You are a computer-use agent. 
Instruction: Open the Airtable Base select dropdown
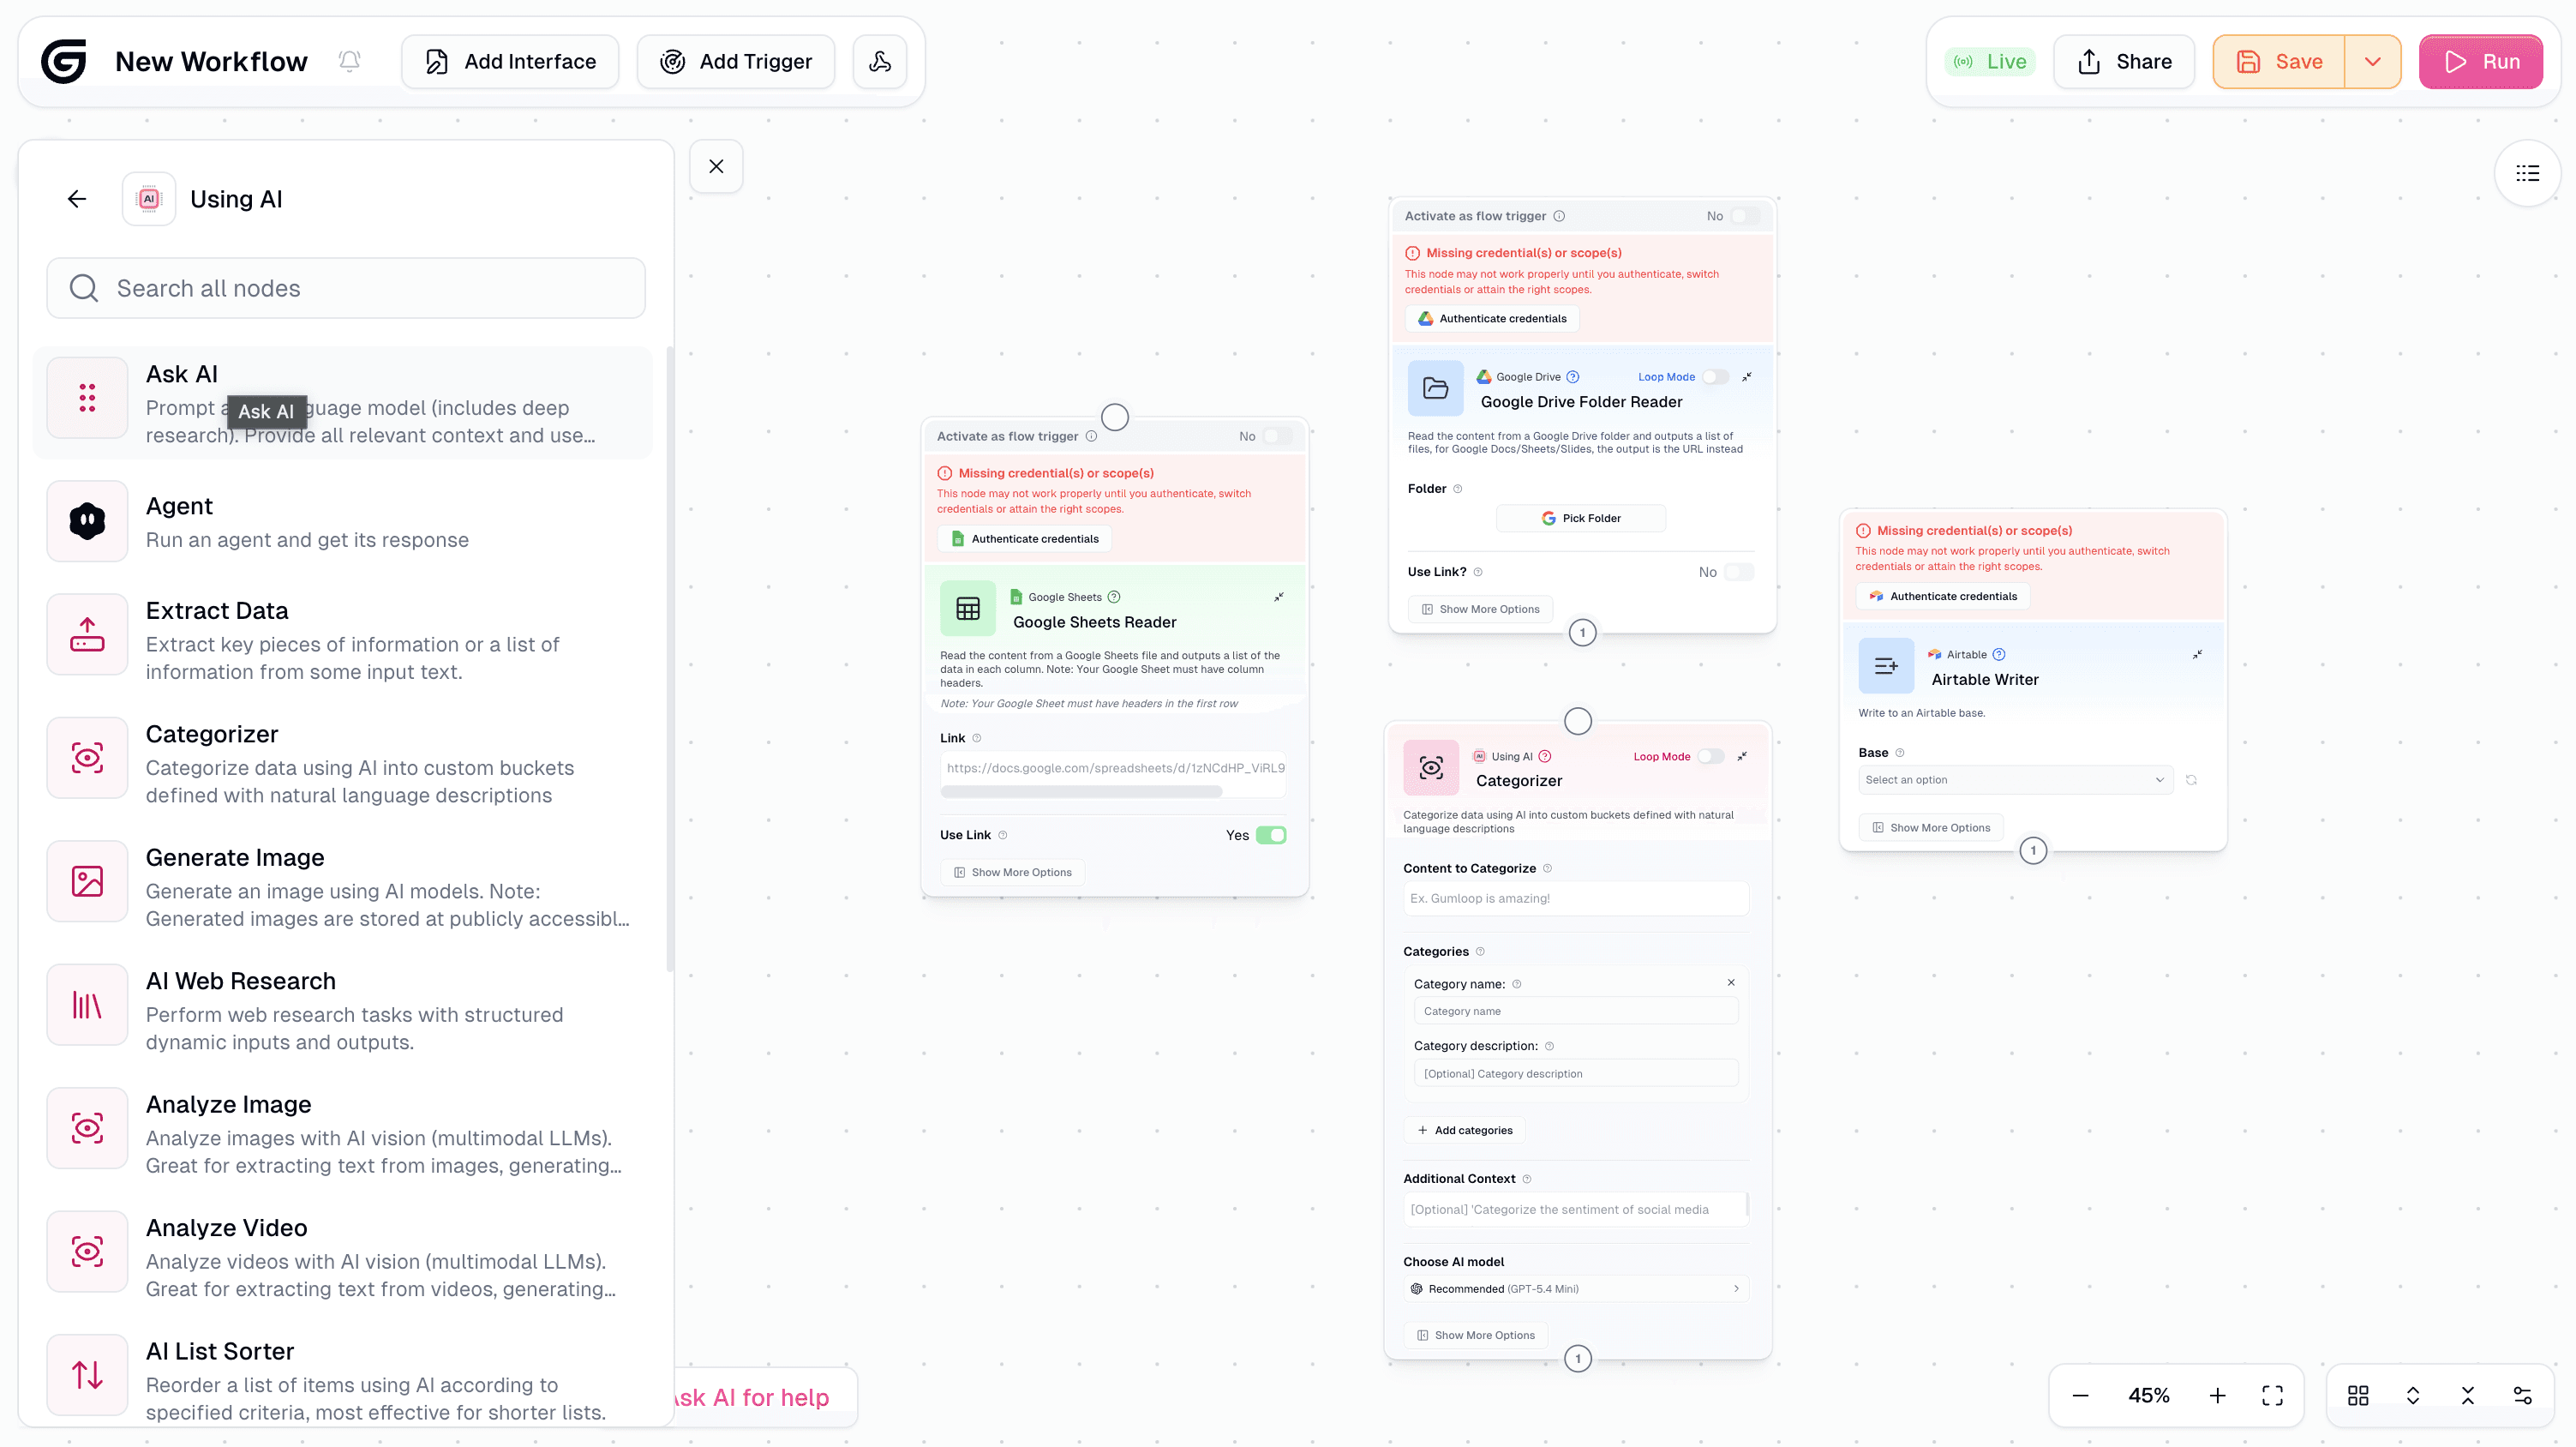(x=2014, y=780)
